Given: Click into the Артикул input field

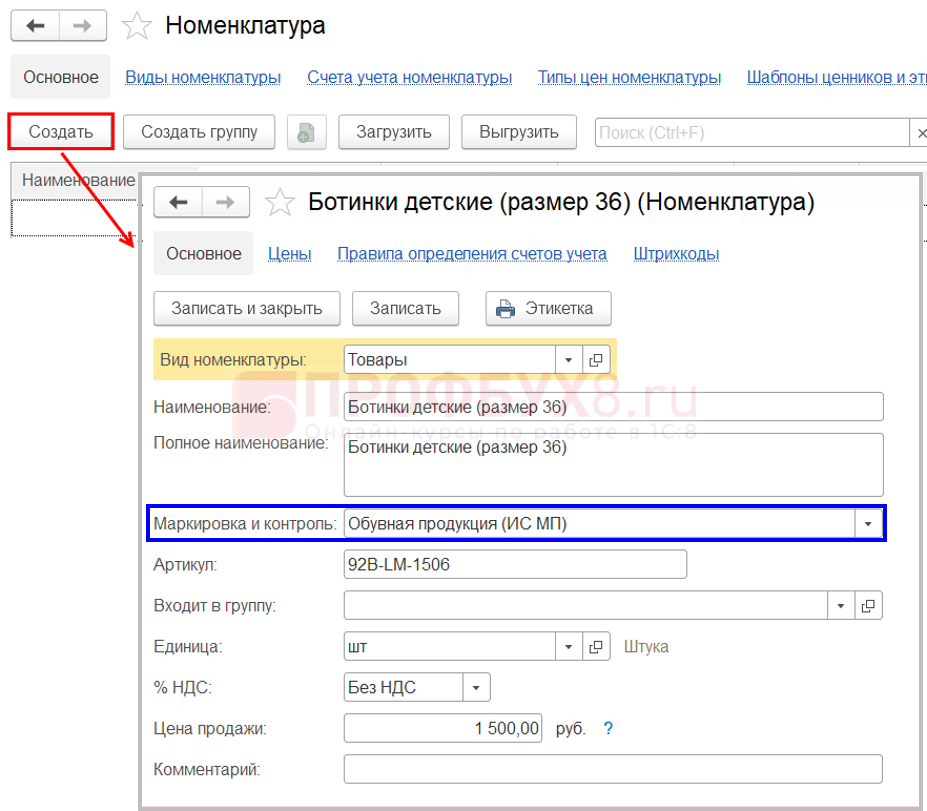Looking at the screenshot, I should point(514,565).
